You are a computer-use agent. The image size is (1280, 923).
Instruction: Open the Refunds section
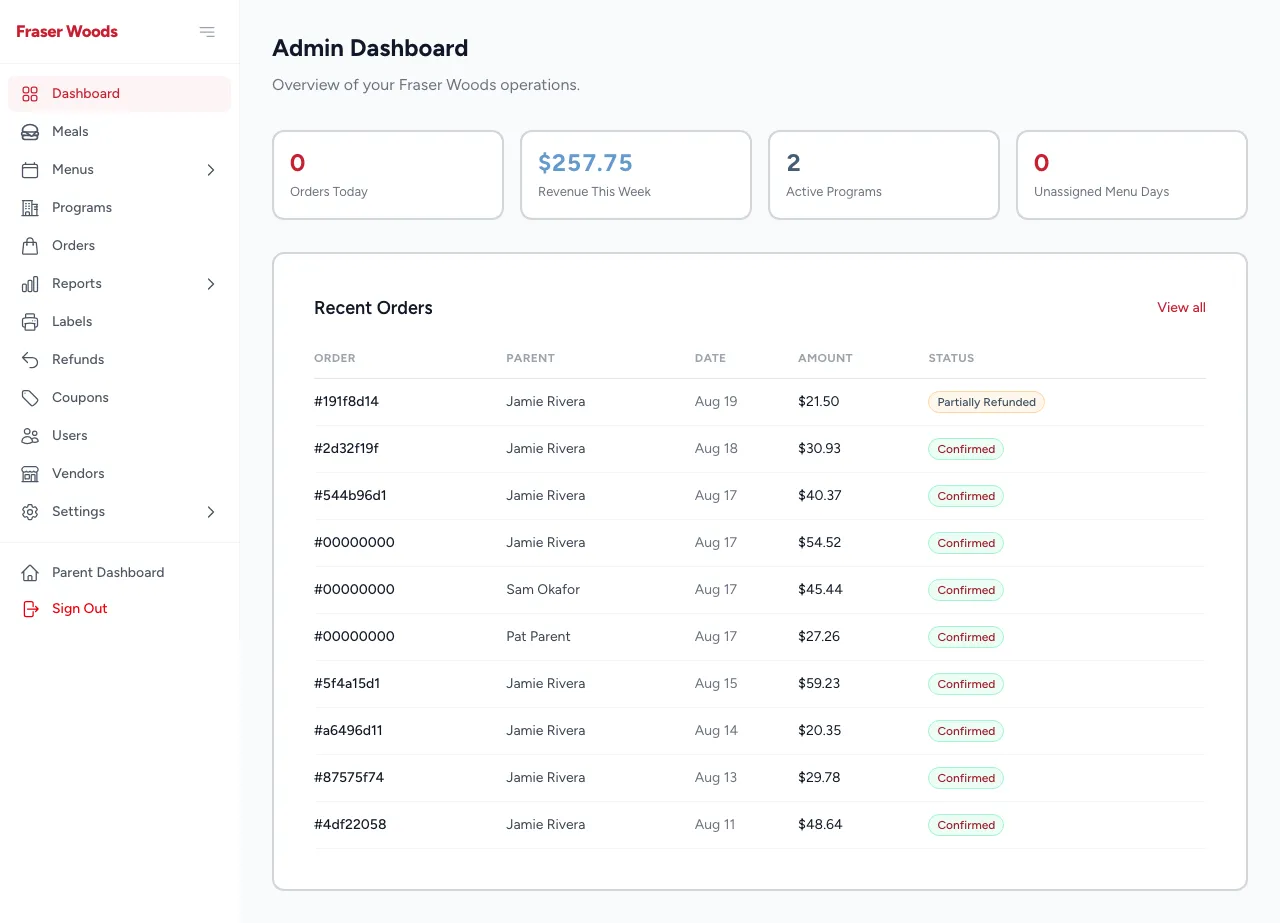(x=119, y=360)
